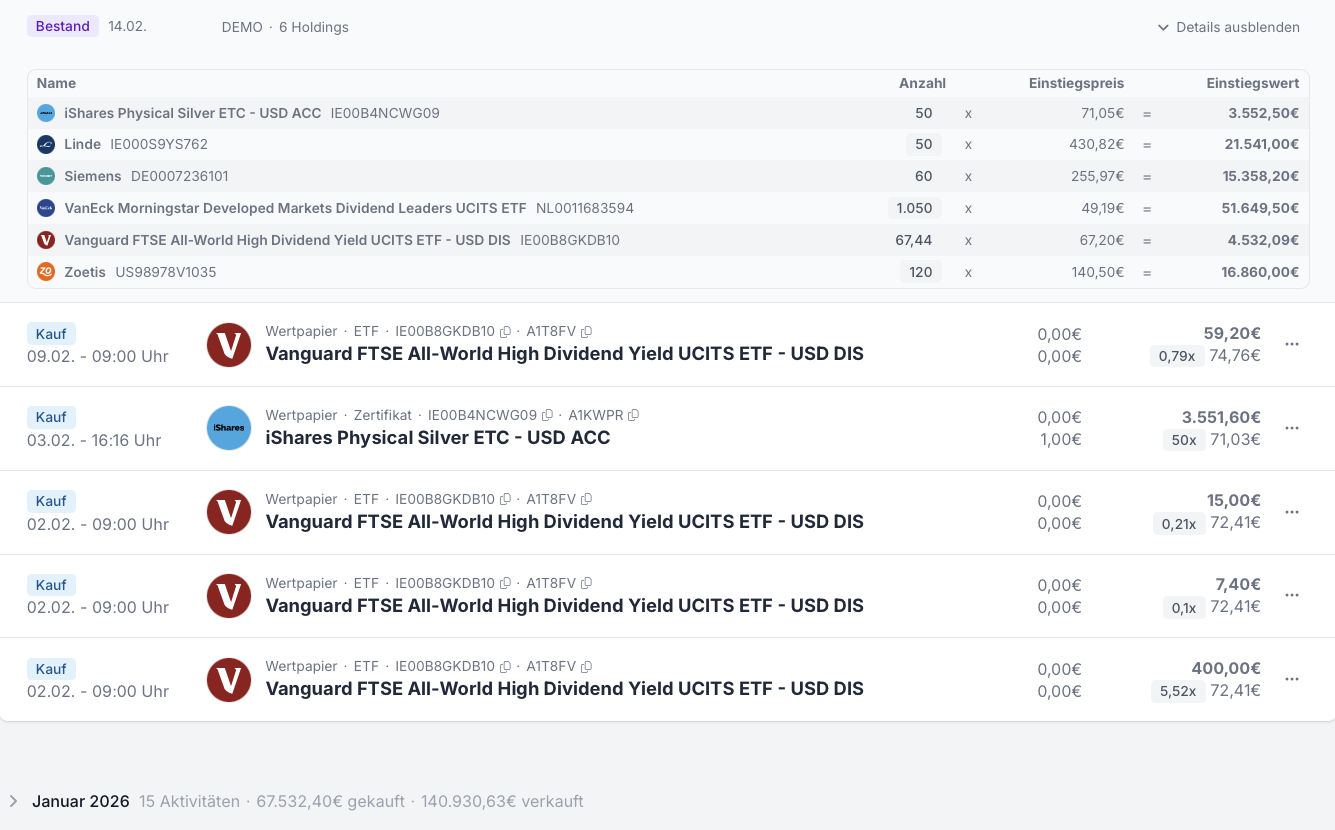Expand the Januar 2026 activities group
1335x830 pixels.
click(x=13, y=801)
